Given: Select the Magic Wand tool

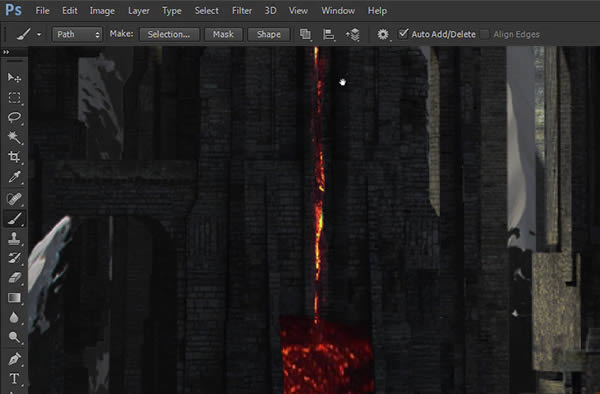Looking at the screenshot, I should pyautogui.click(x=14, y=137).
